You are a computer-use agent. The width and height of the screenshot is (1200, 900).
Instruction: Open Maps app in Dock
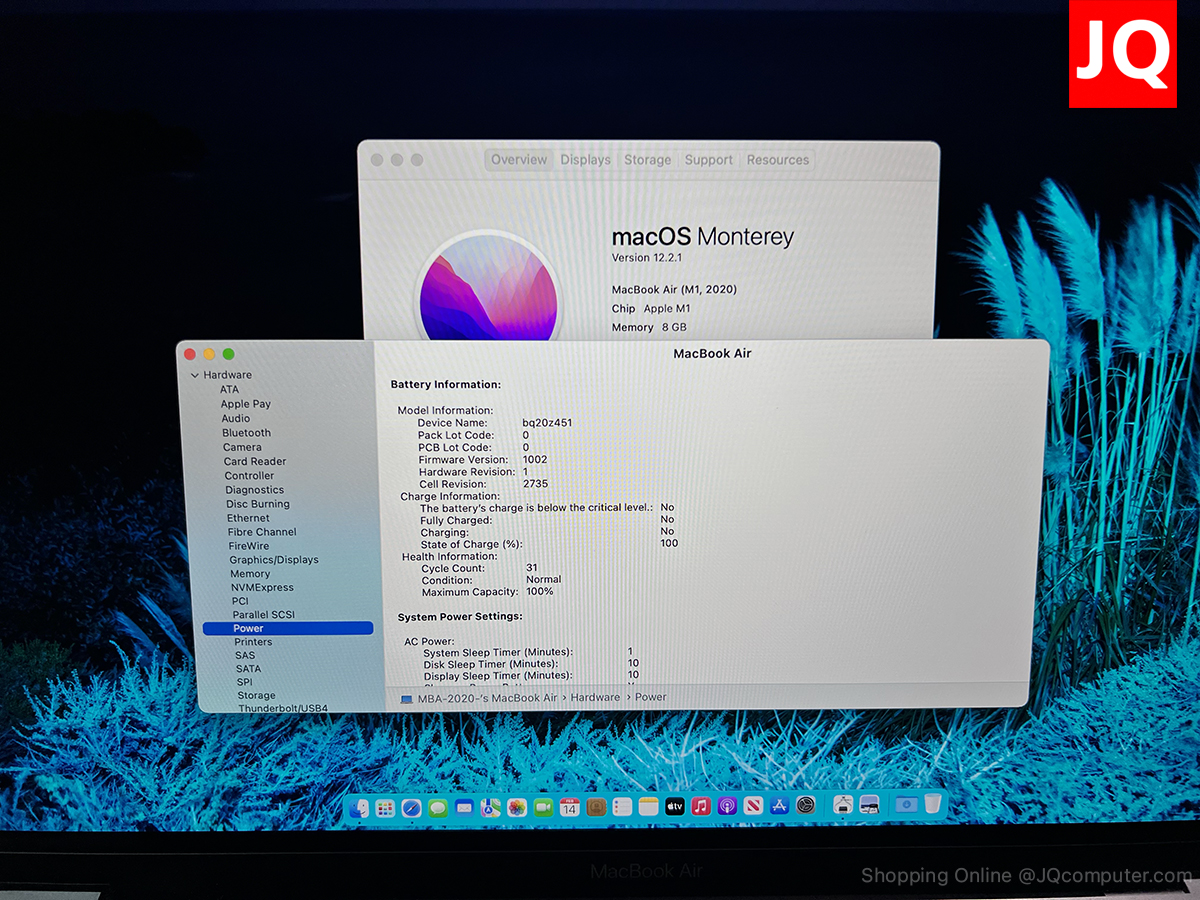[x=490, y=807]
